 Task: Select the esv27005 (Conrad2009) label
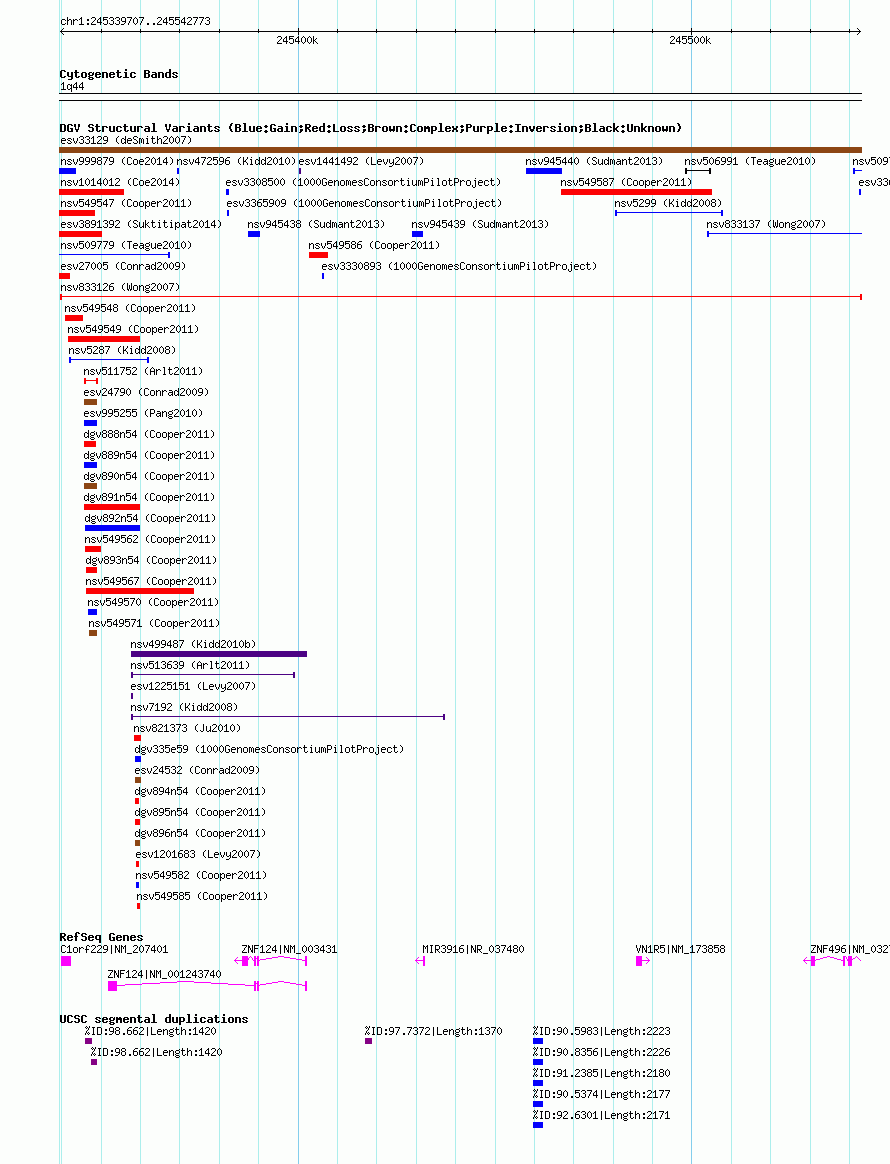coord(122,266)
